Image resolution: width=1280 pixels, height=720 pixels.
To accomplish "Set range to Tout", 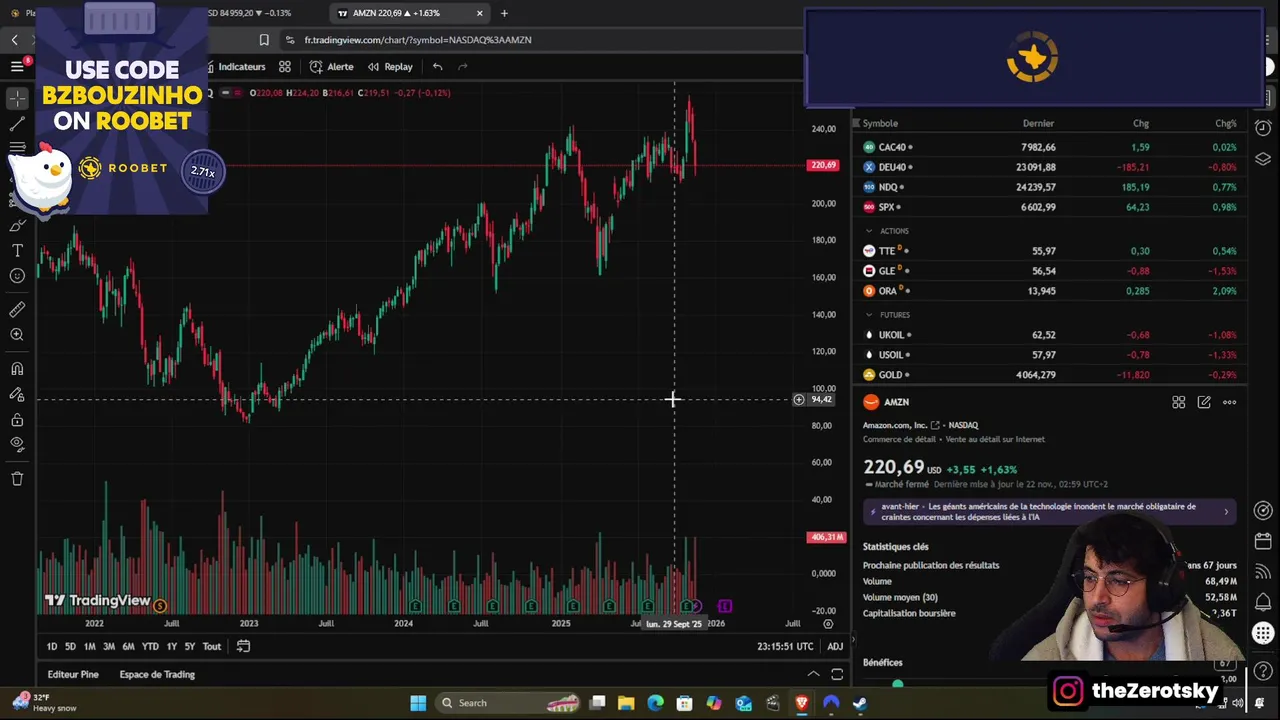I will 212,647.
